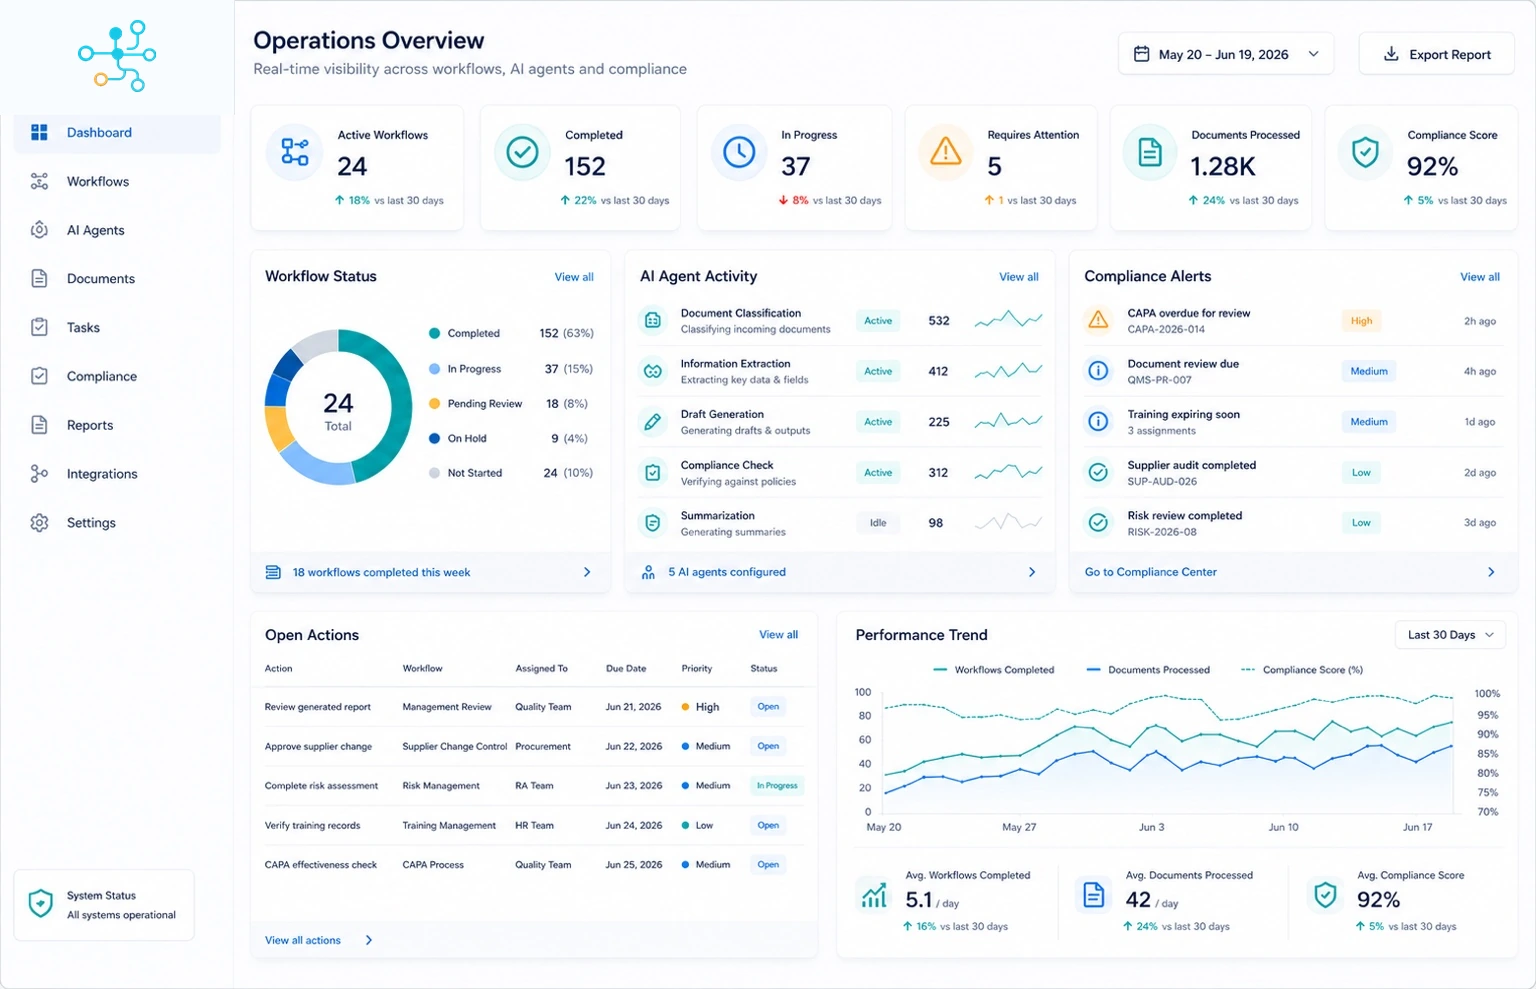The width and height of the screenshot is (1536, 989).
Task: Click the Supplier audit completed checkmark icon
Action: point(1098,472)
